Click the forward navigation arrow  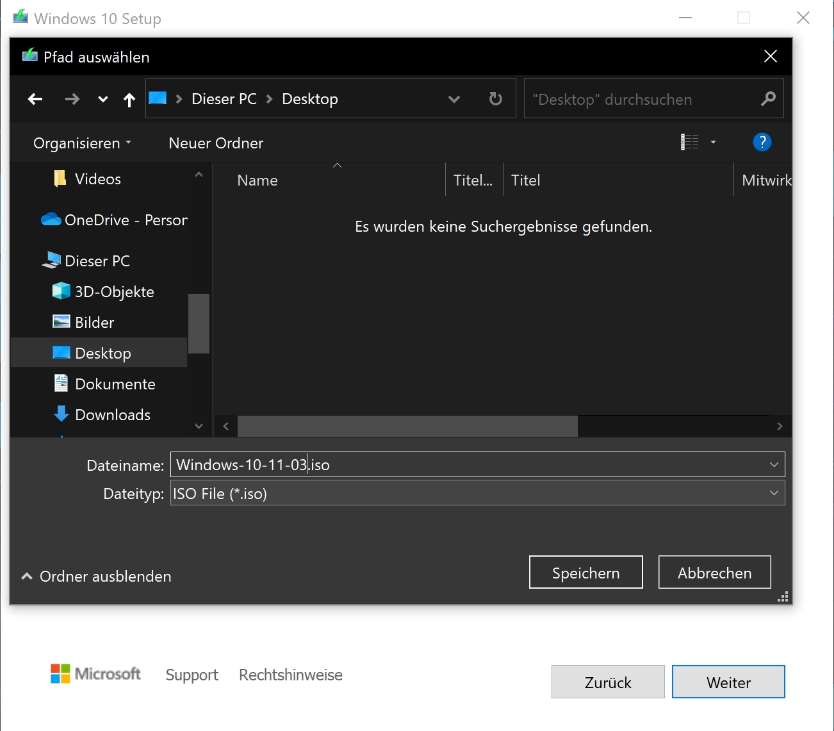72,99
